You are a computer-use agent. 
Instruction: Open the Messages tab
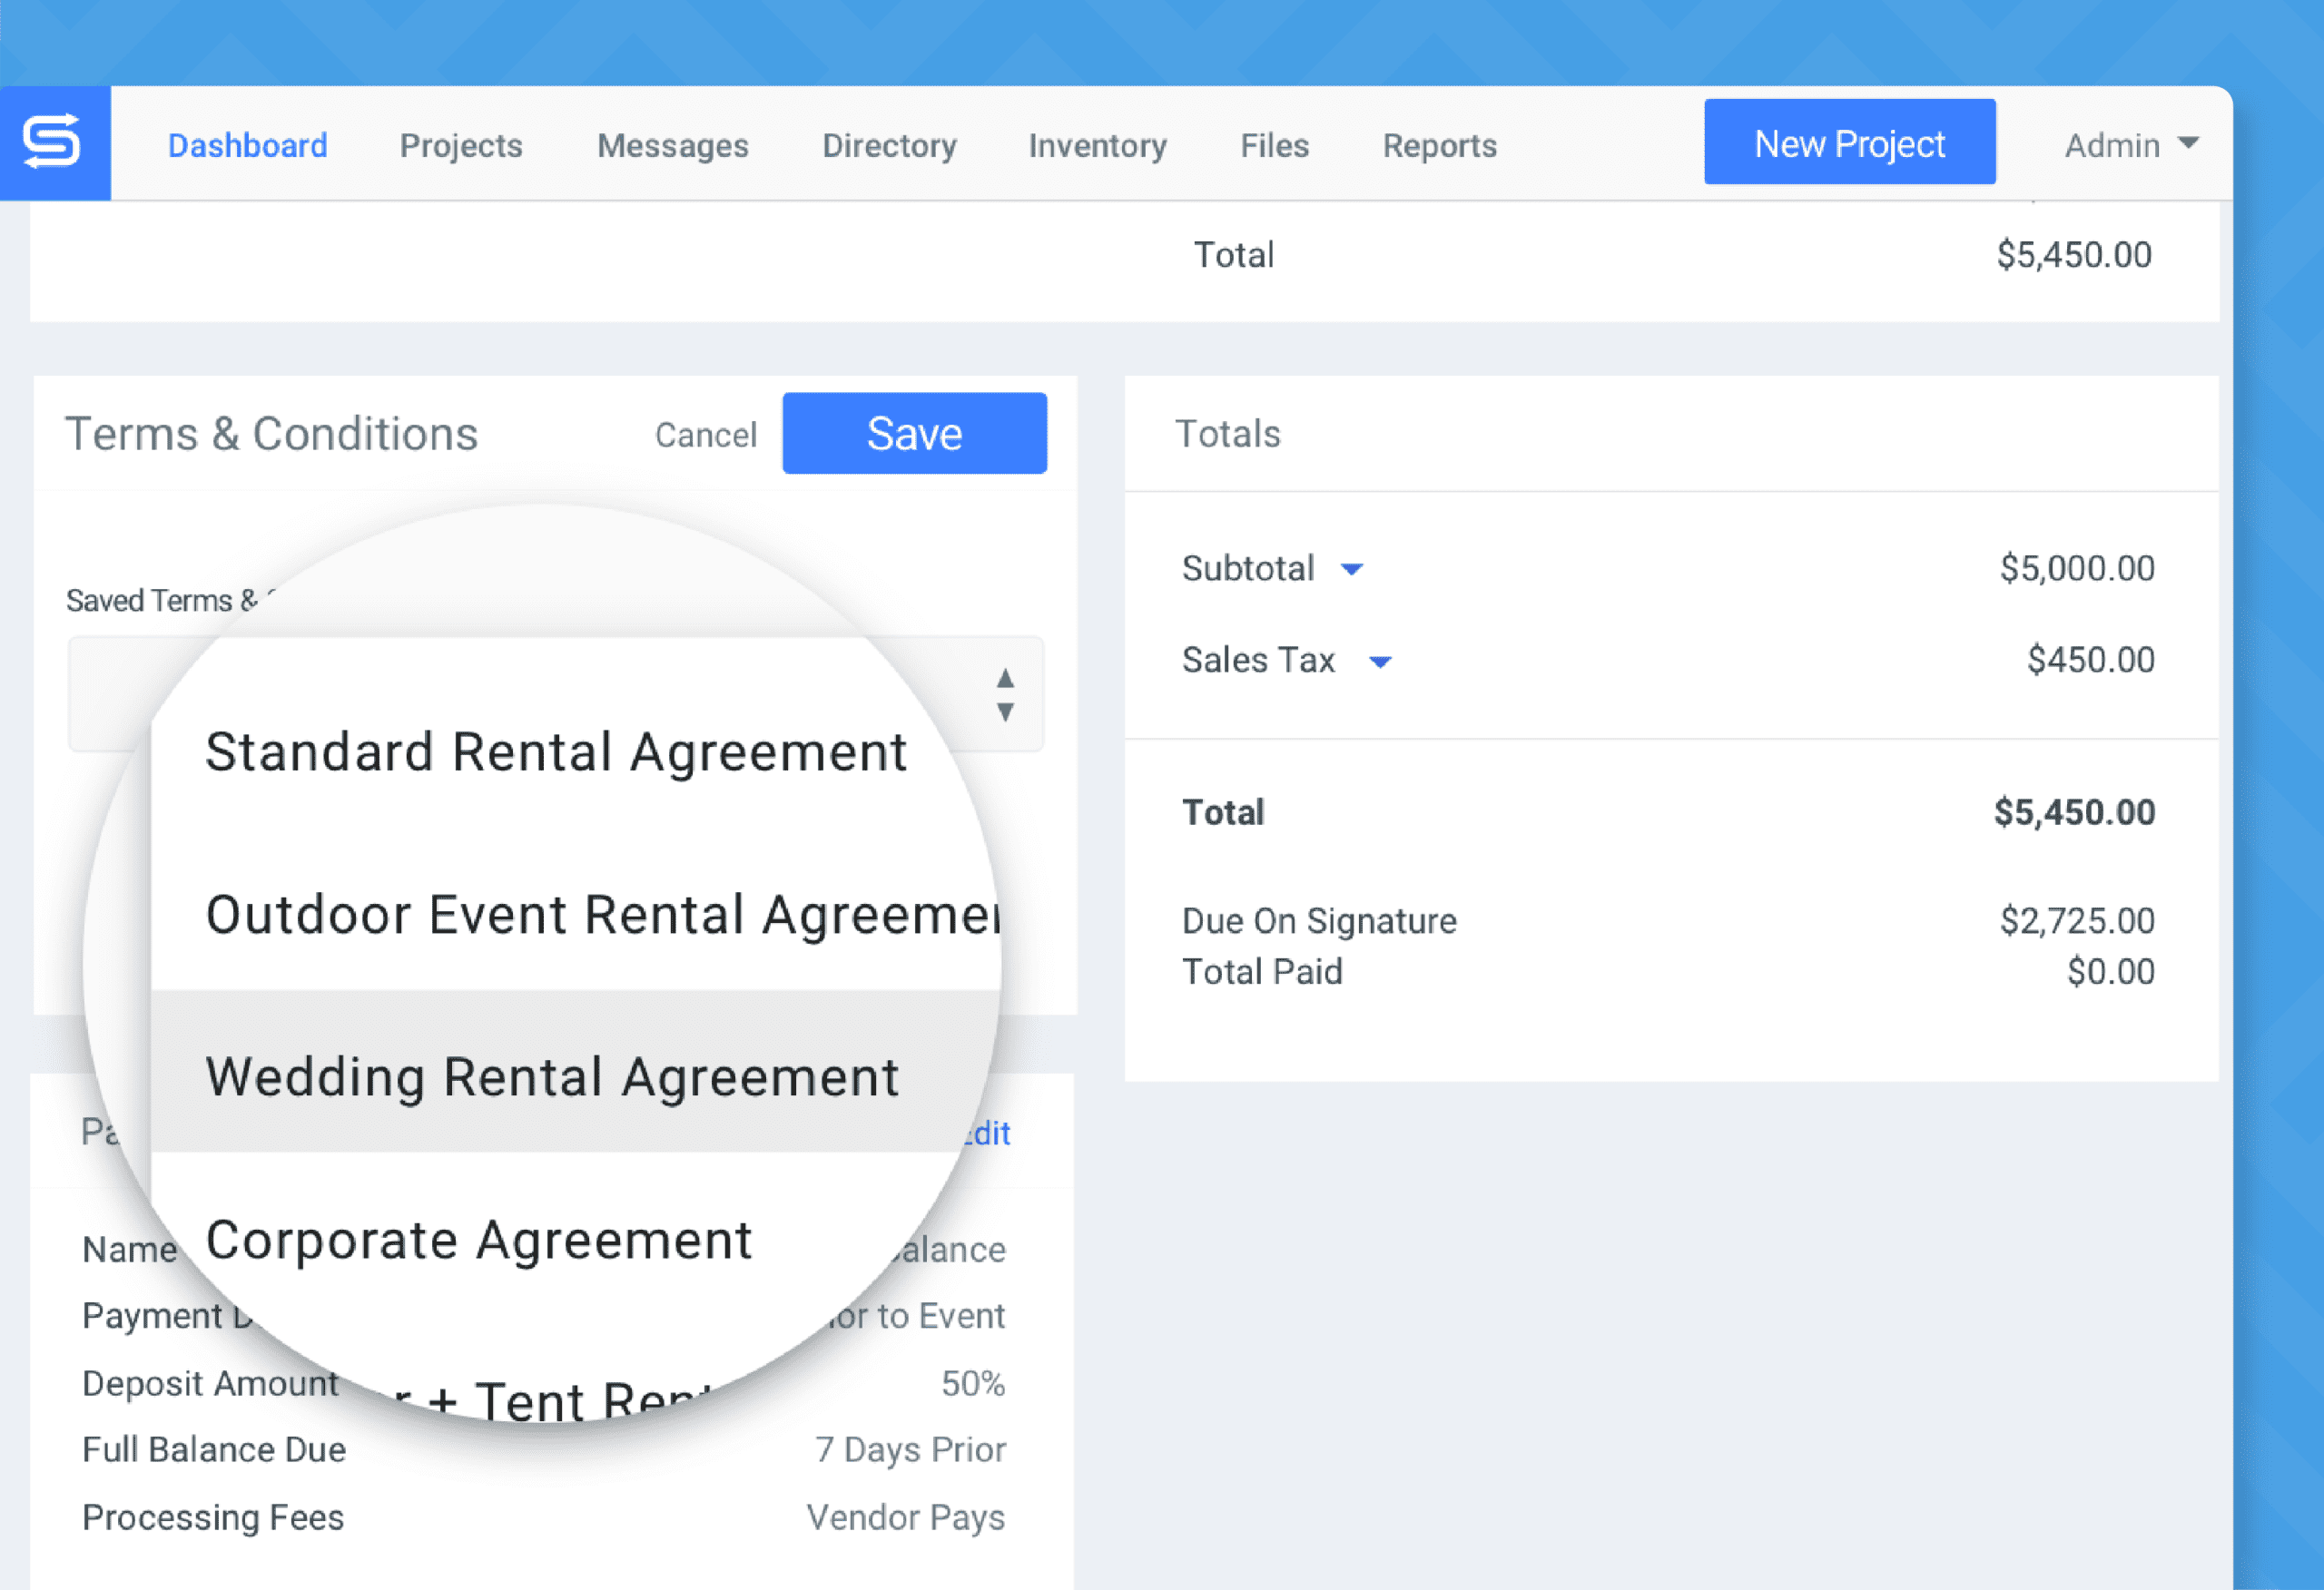[x=673, y=146]
